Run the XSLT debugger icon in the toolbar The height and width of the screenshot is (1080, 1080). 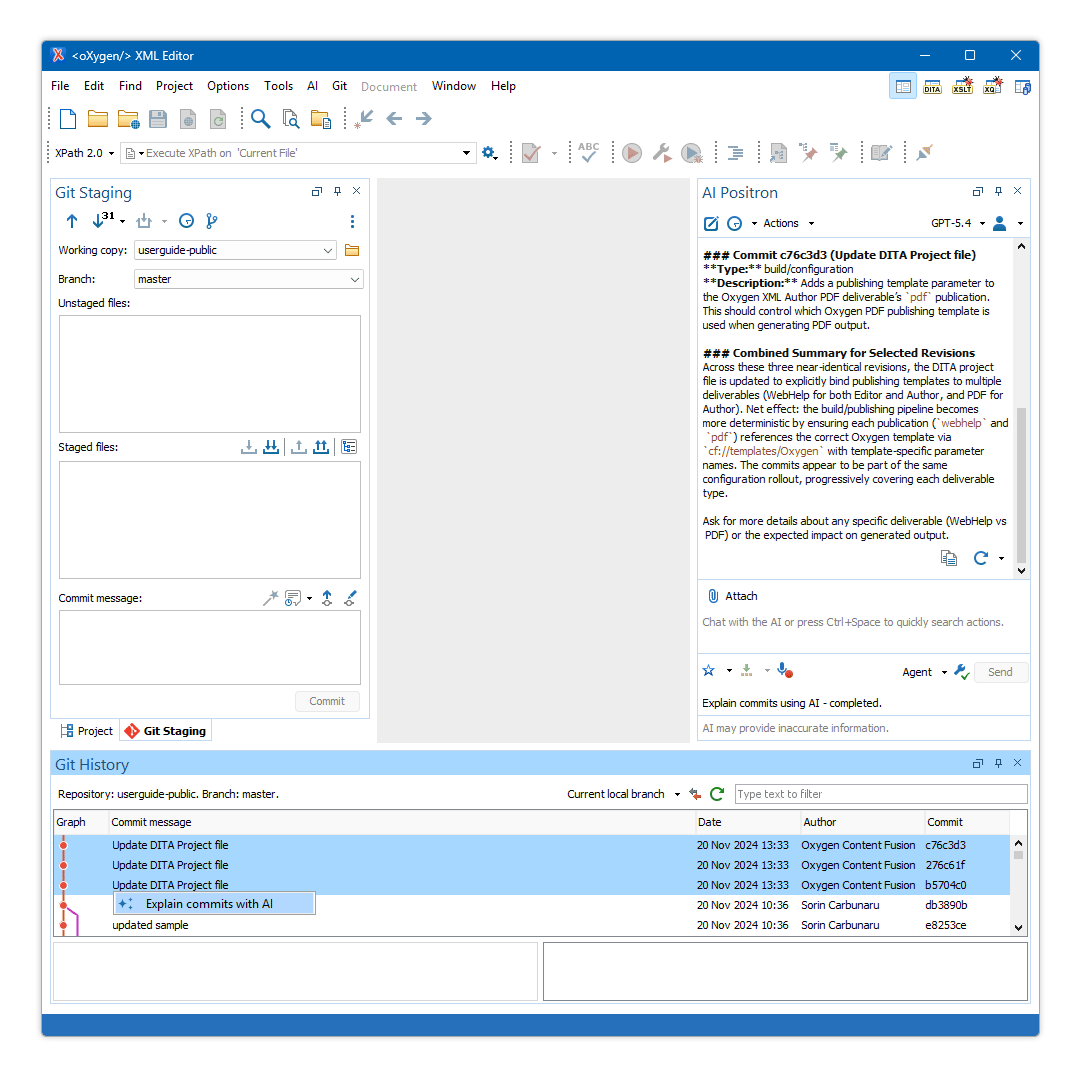(962, 87)
